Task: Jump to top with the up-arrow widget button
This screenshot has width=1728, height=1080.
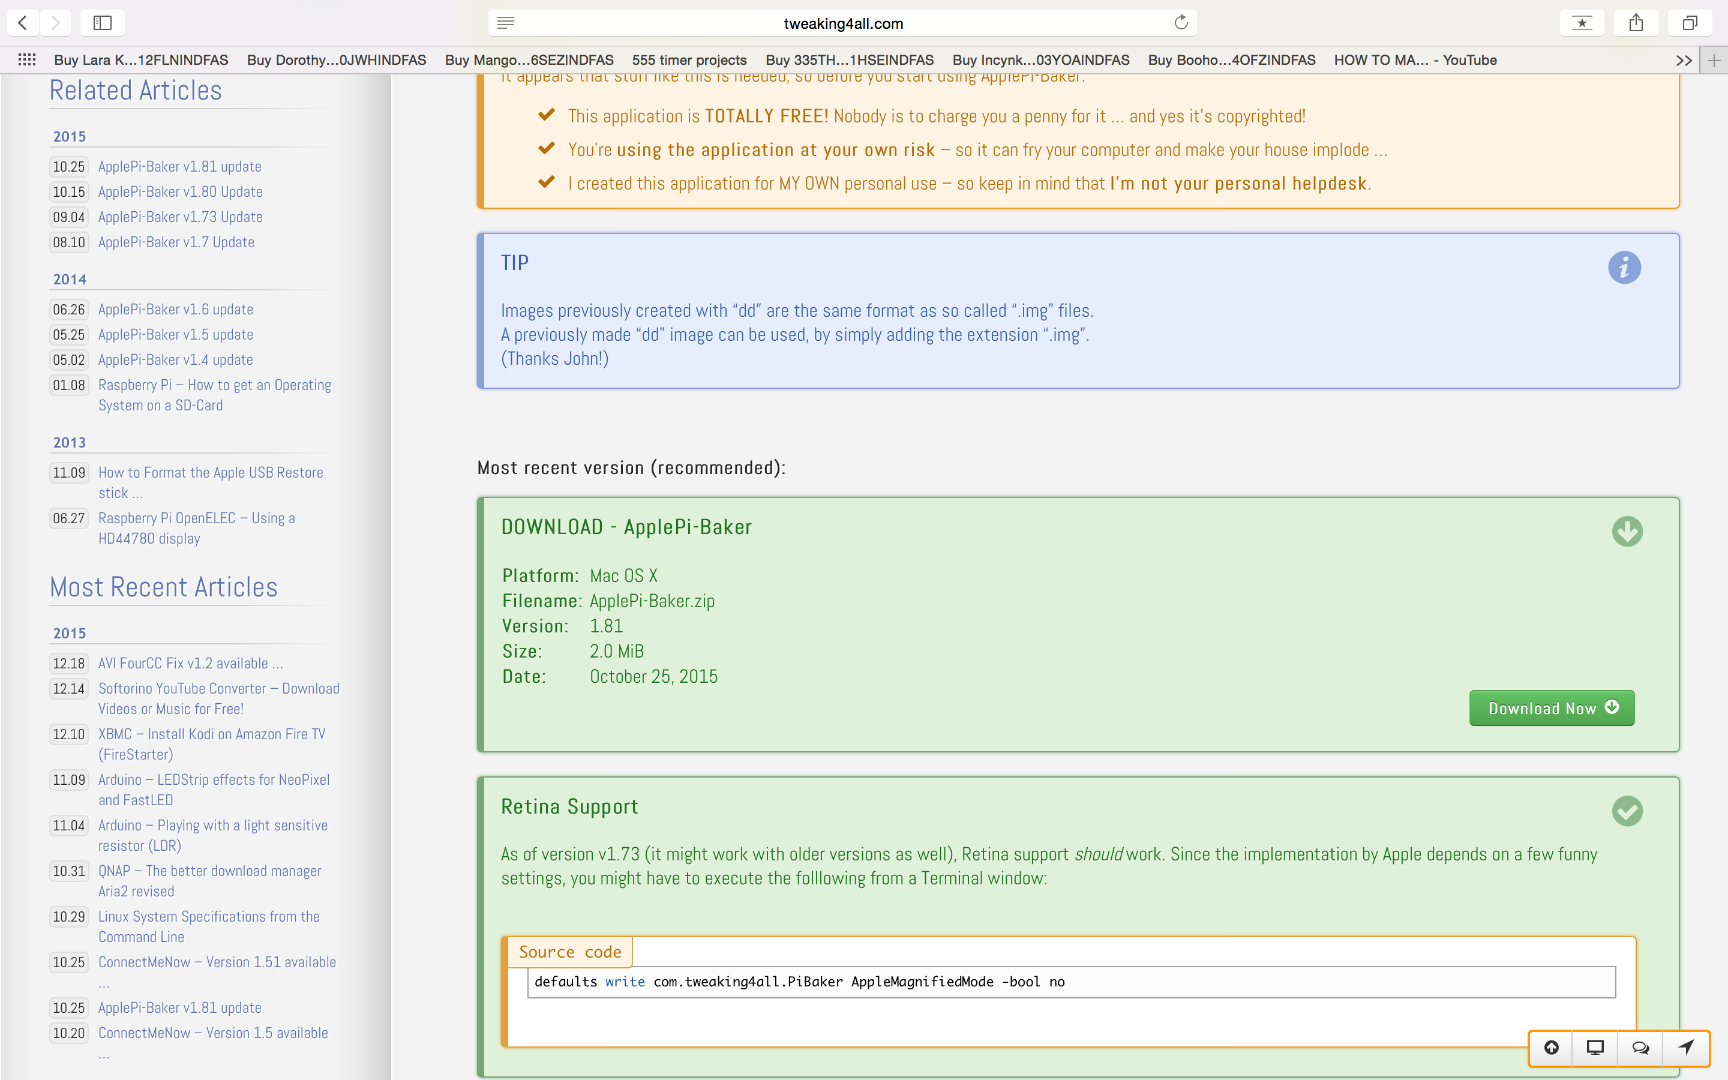Action: pos(1551,1047)
